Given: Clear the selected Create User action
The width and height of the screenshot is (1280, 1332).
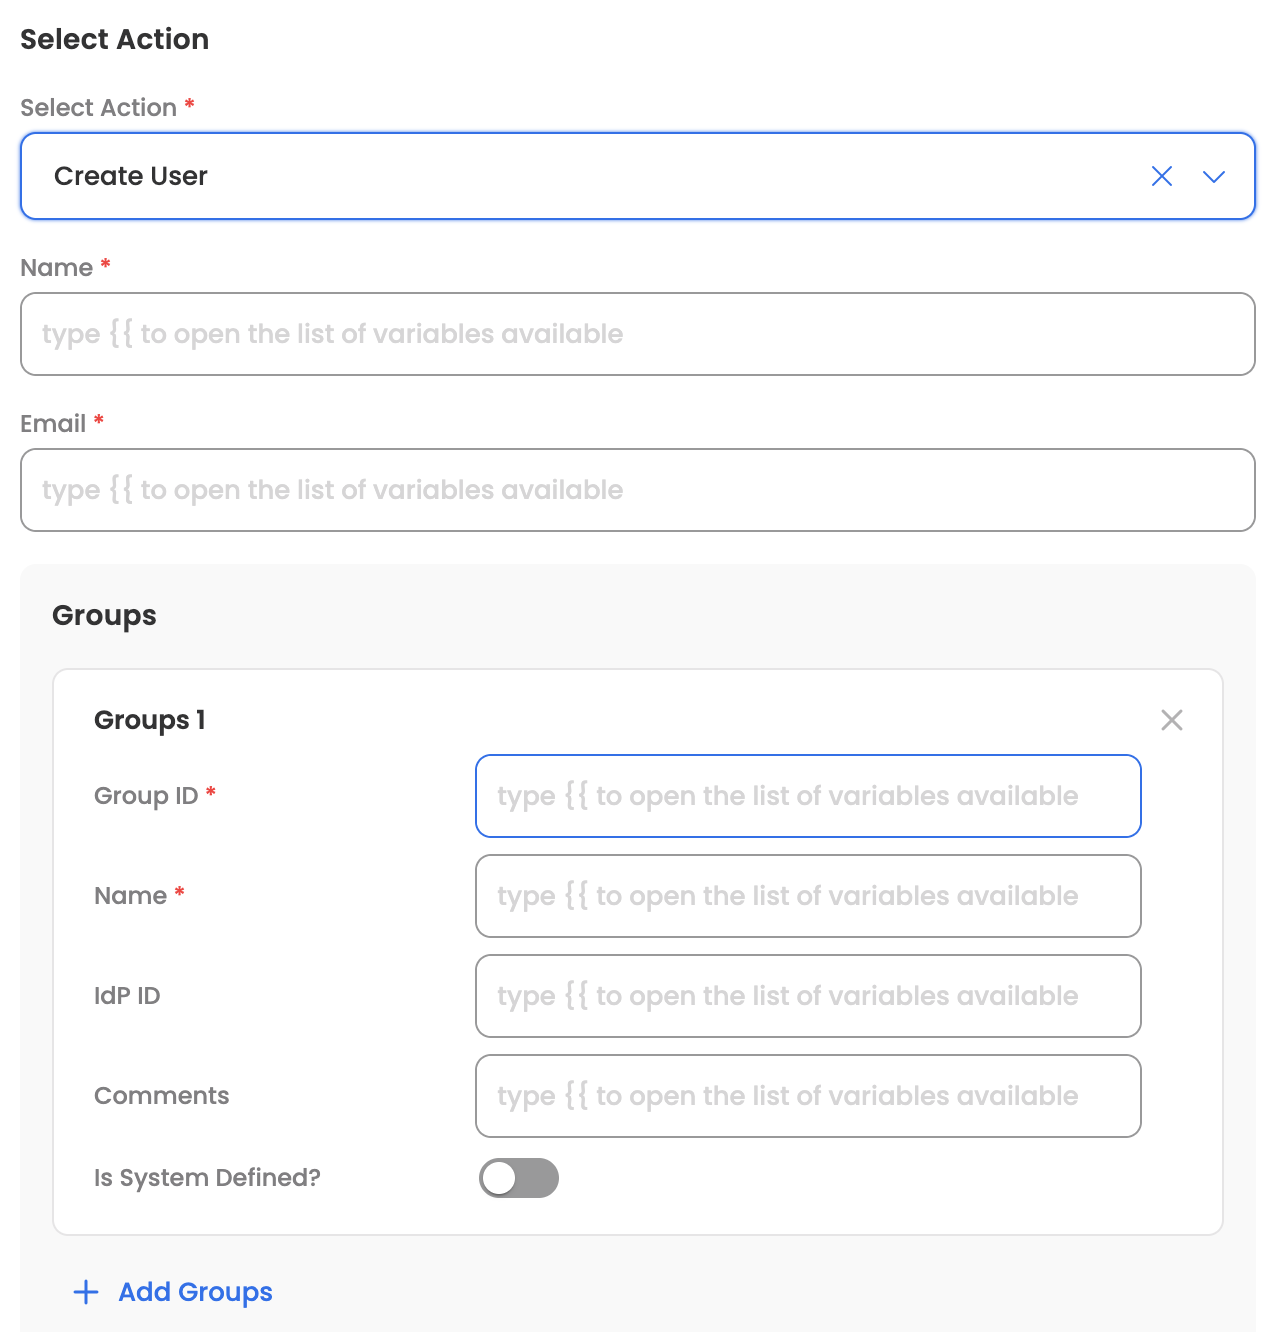Looking at the screenshot, I should (1161, 177).
